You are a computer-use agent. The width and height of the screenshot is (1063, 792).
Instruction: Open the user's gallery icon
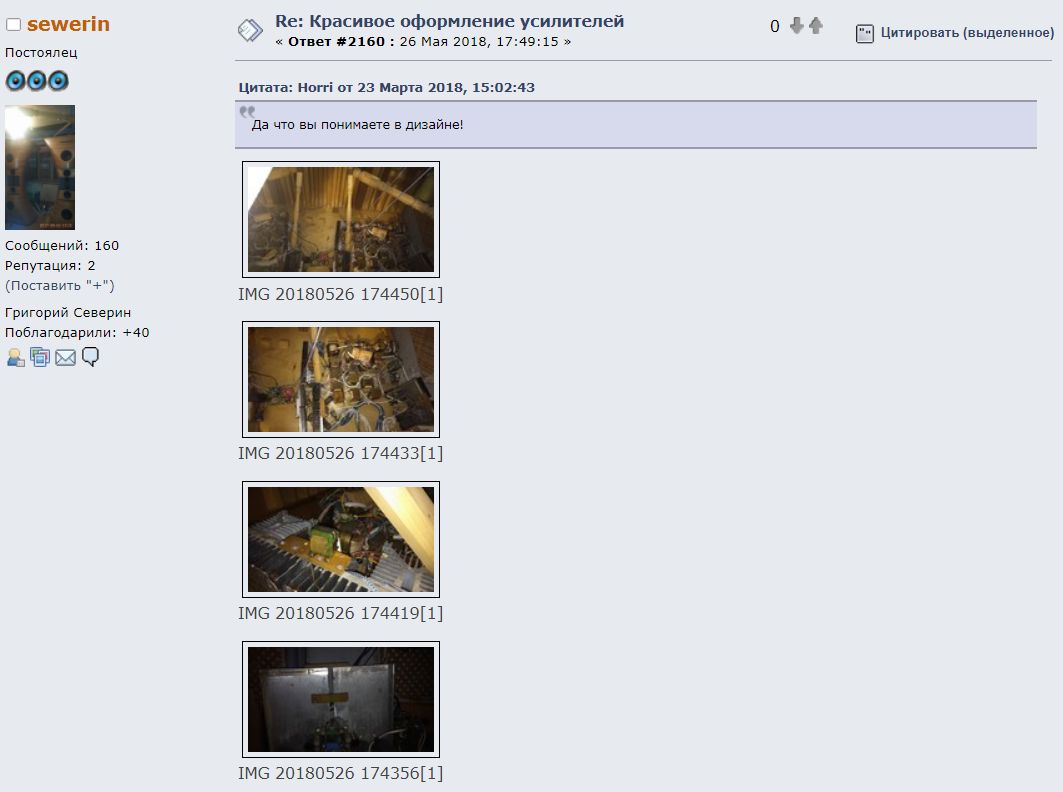click(x=40, y=357)
